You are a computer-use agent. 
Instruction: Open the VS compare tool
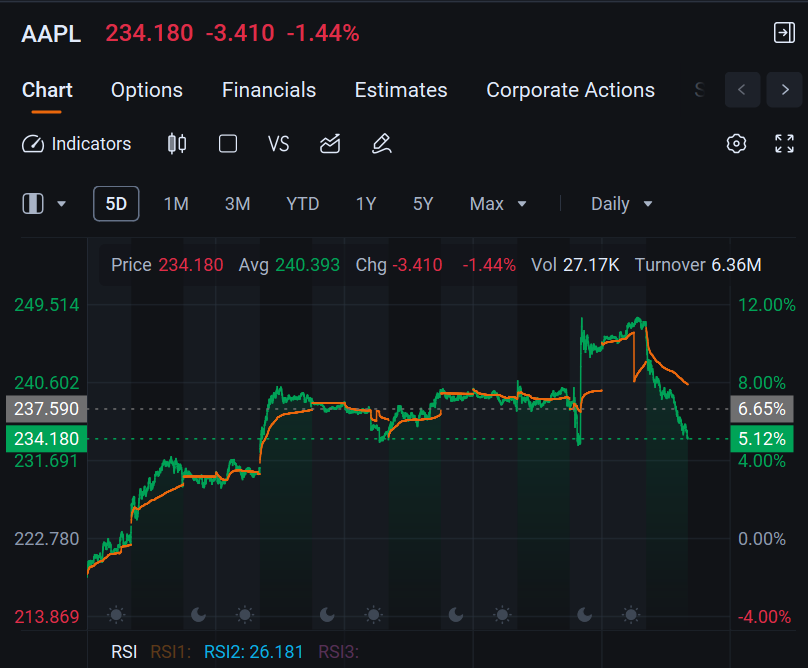pyautogui.click(x=278, y=144)
